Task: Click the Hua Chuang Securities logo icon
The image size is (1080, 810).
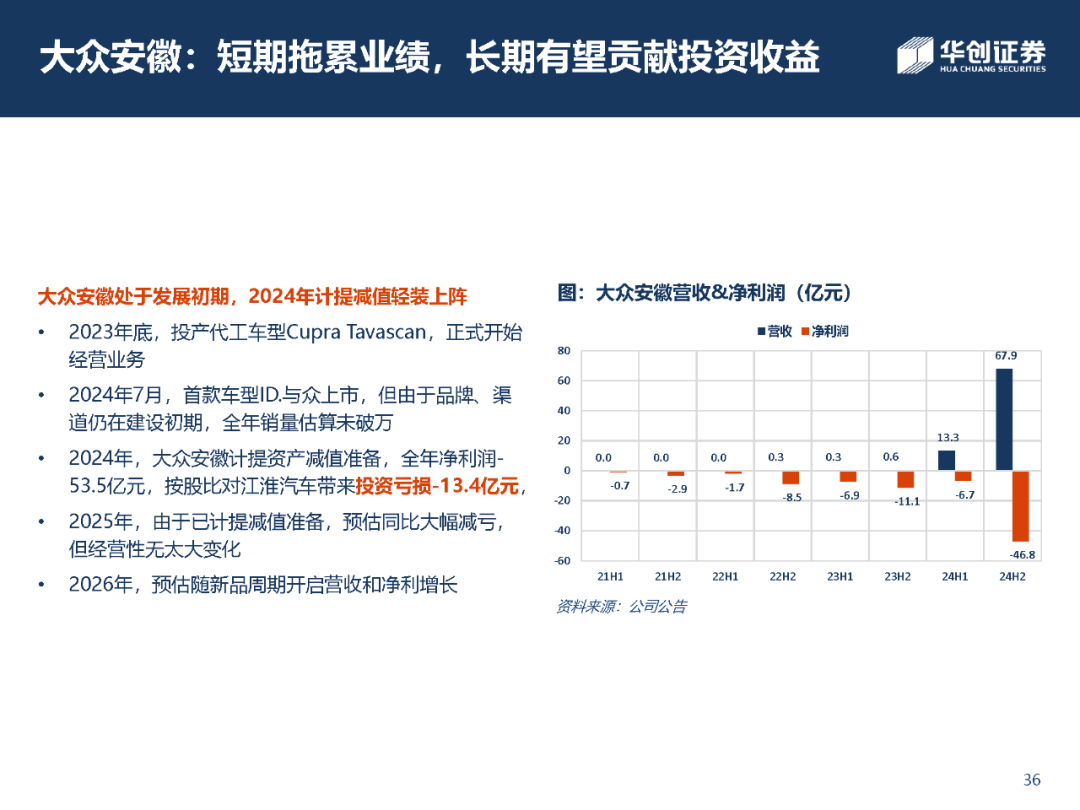Action: pos(915,56)
